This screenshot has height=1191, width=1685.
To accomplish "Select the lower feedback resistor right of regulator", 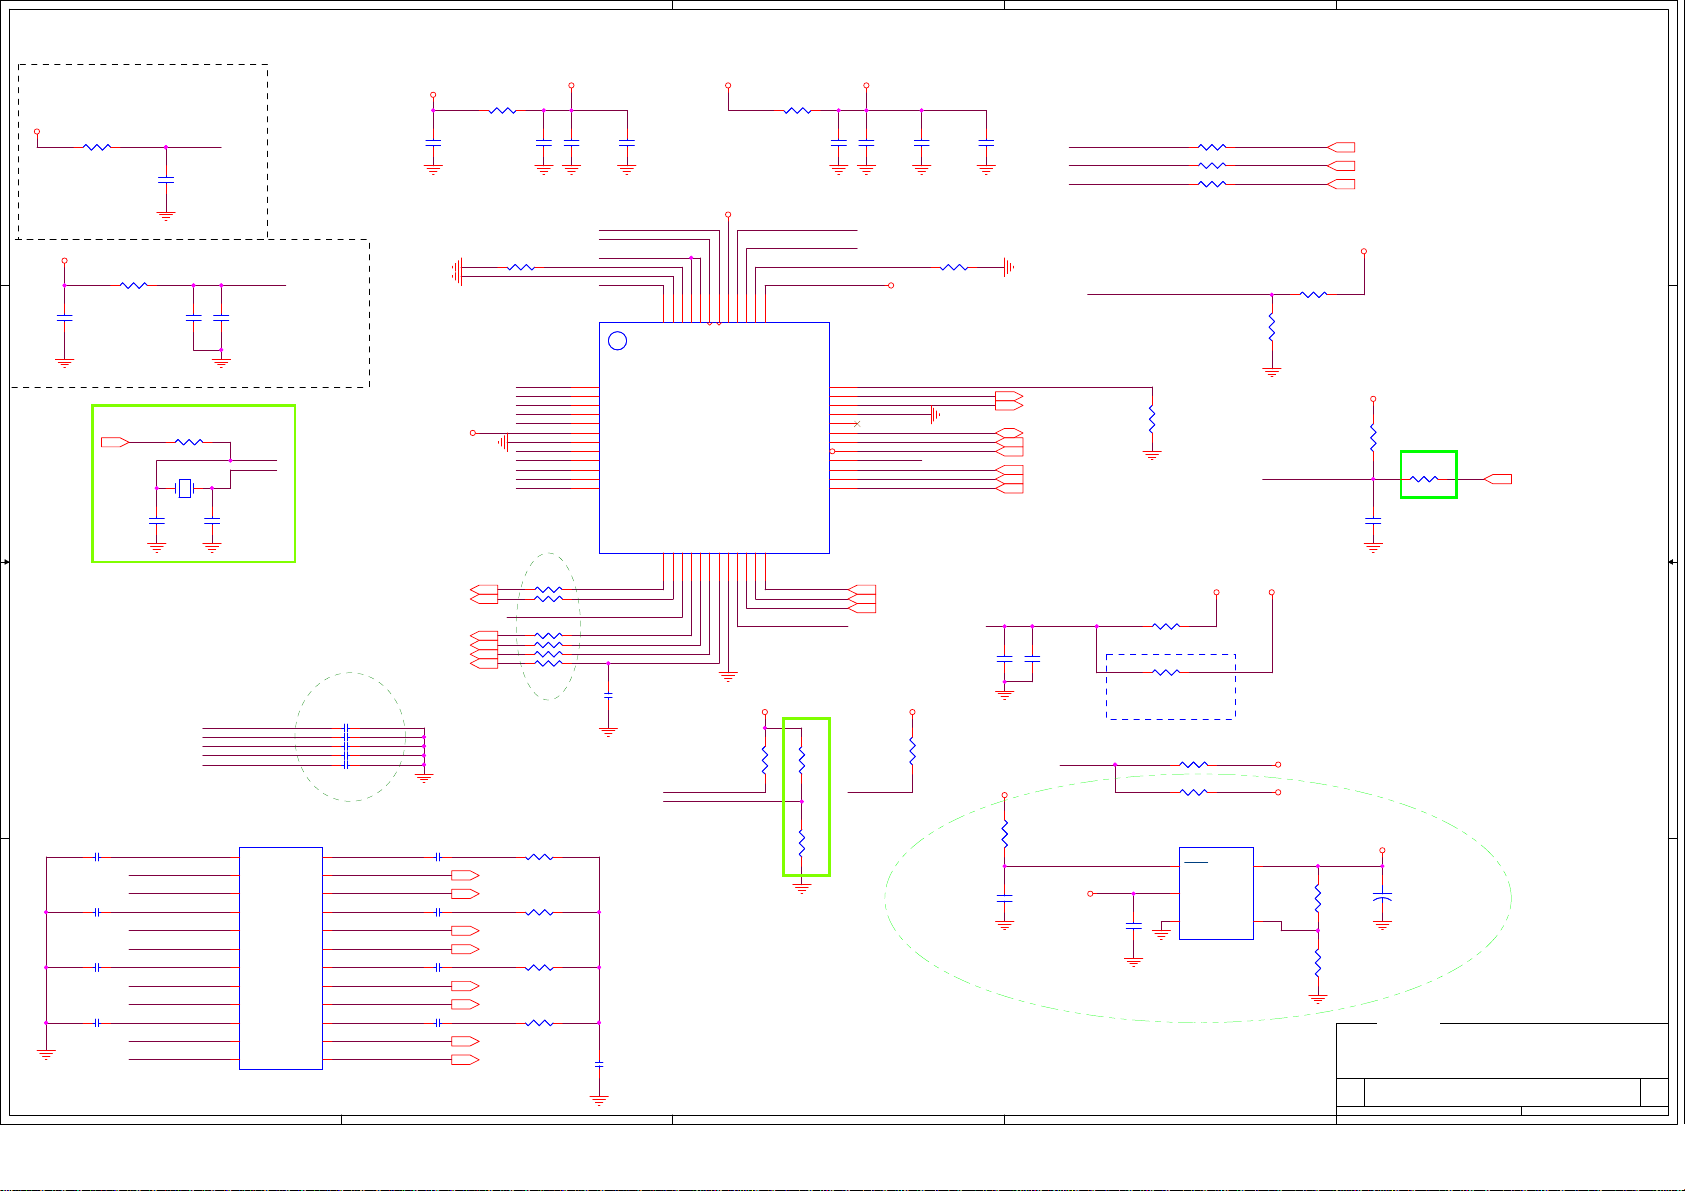I will (1318, 963).
